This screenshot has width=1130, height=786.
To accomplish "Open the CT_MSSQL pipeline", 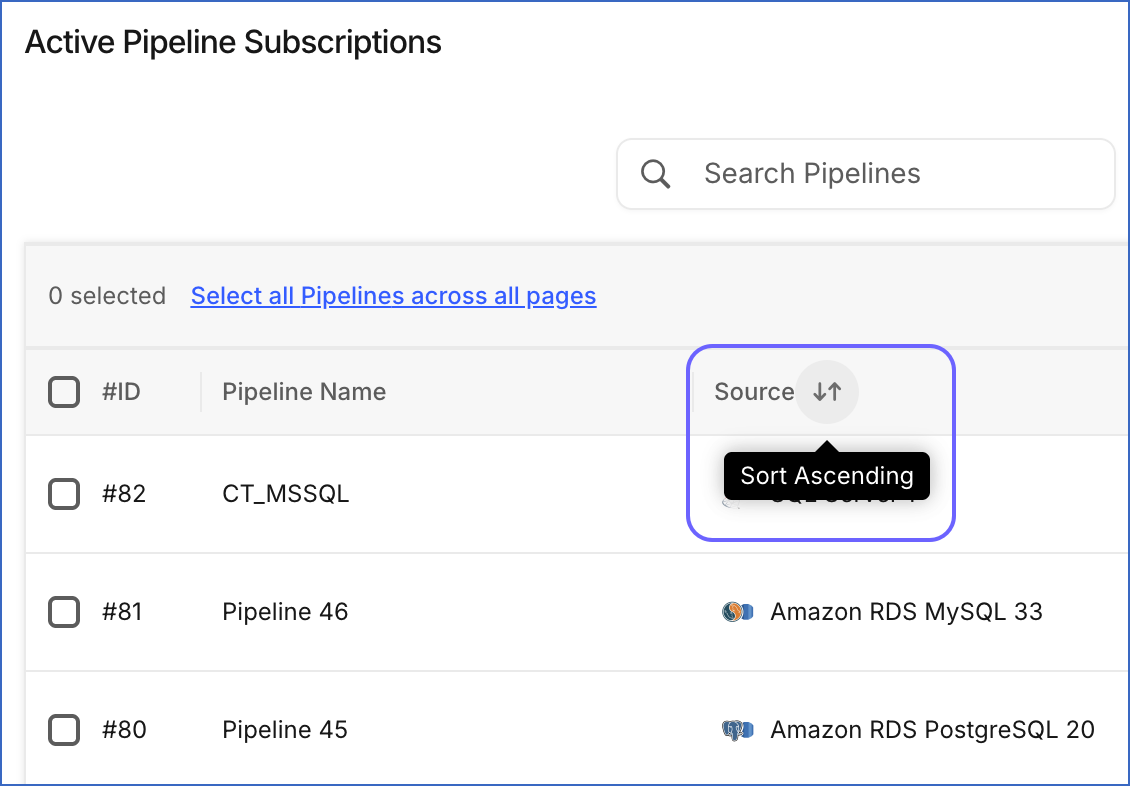I will (285, 494).
